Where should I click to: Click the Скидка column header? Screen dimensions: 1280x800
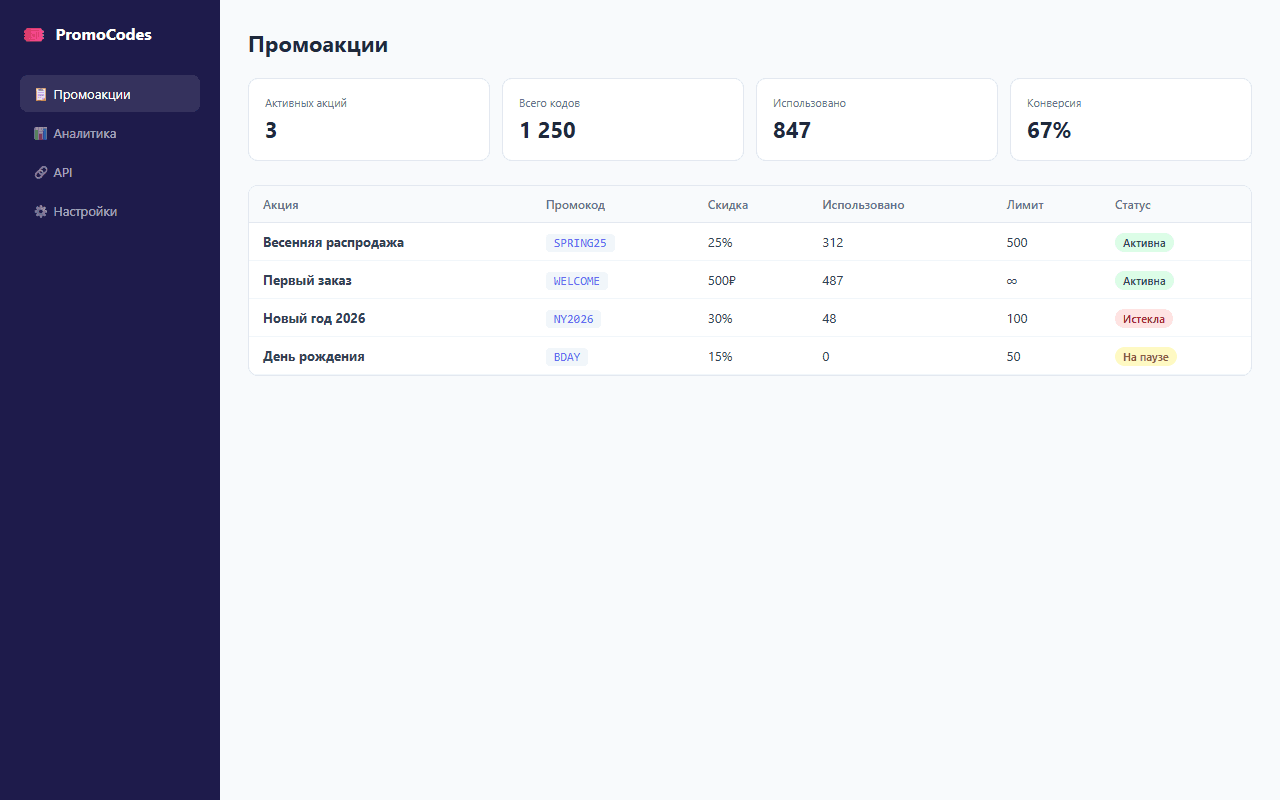pos(728,205)
